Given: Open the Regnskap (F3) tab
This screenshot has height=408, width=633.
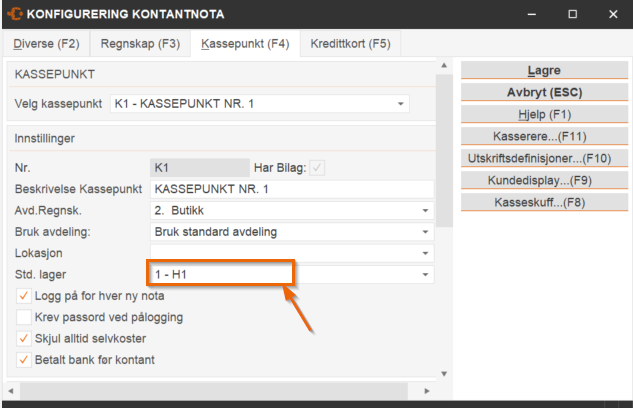Looking at the screenshot, I should pyautogui.click(x=141, y=44).
